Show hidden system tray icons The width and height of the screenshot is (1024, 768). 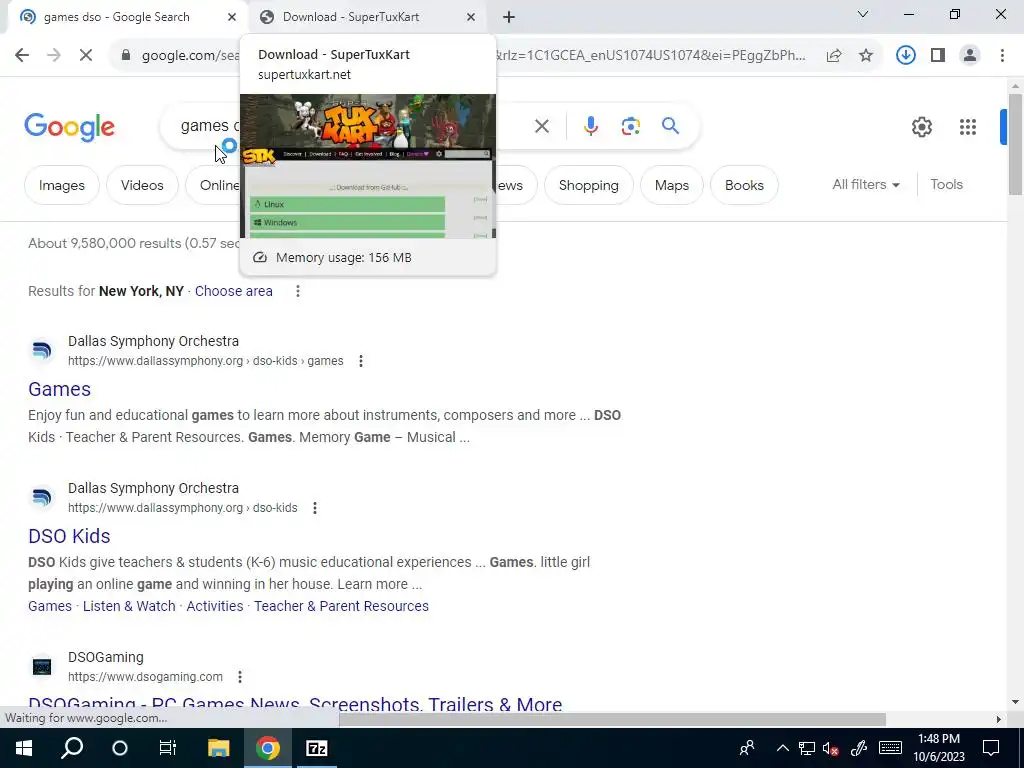click(782, 748)
